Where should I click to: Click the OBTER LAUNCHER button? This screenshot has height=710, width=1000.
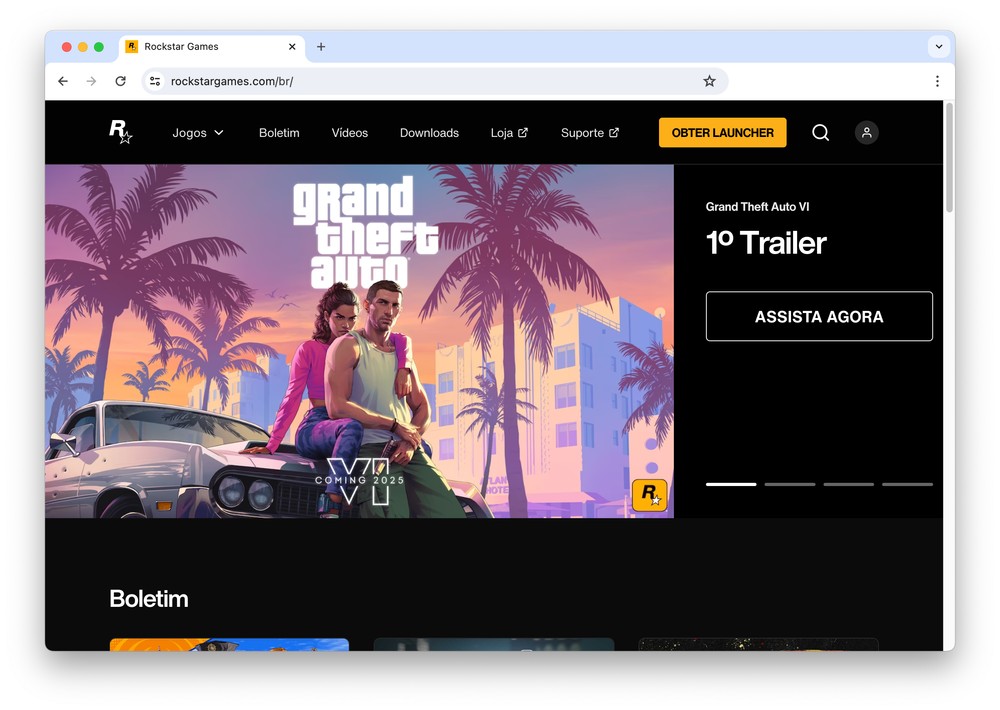[723, 133]
